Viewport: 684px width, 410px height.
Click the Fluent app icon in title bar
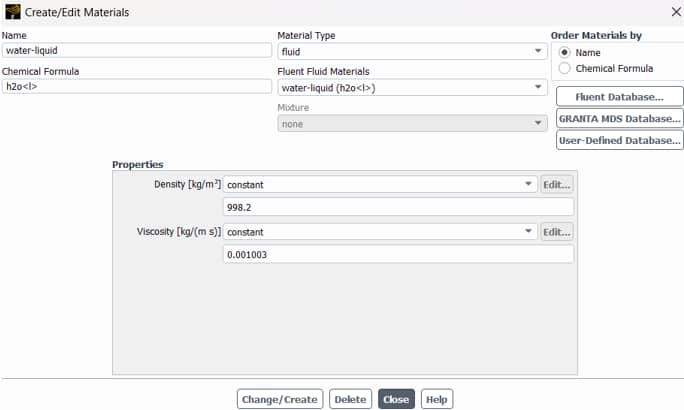[x=13, y=12]
